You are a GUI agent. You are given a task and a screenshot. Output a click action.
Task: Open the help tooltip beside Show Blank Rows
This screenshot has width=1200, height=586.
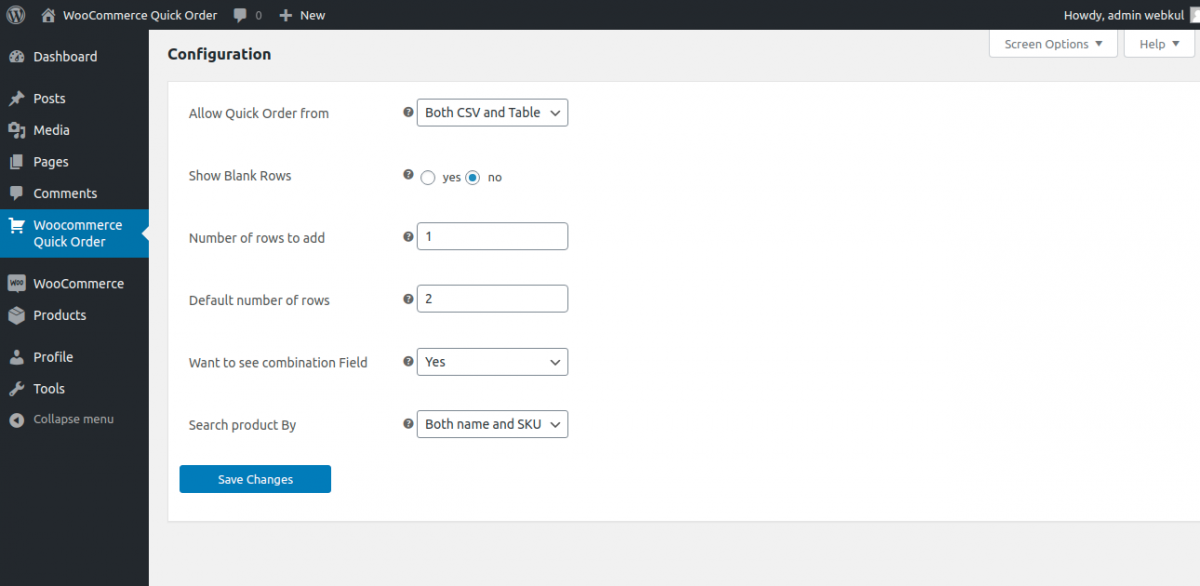(x=407, y=174)
